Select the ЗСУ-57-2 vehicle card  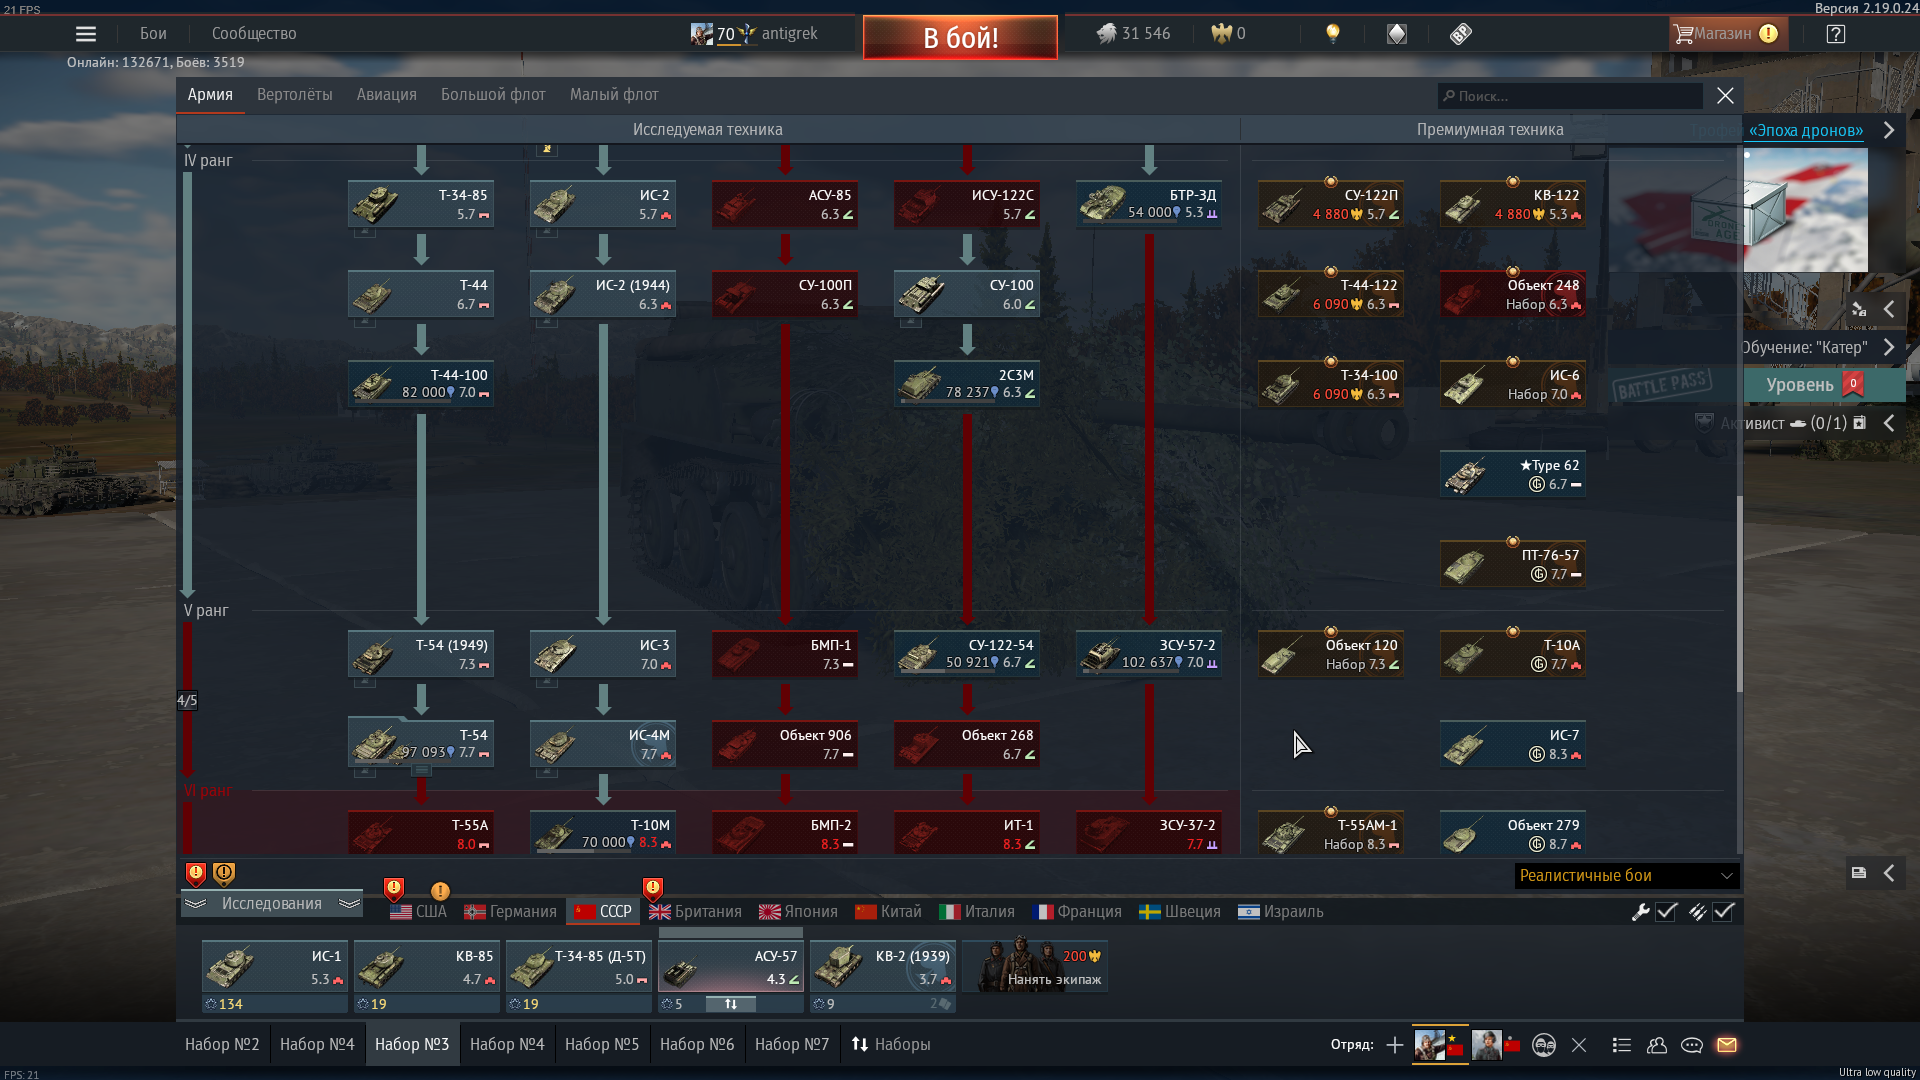1149,654
